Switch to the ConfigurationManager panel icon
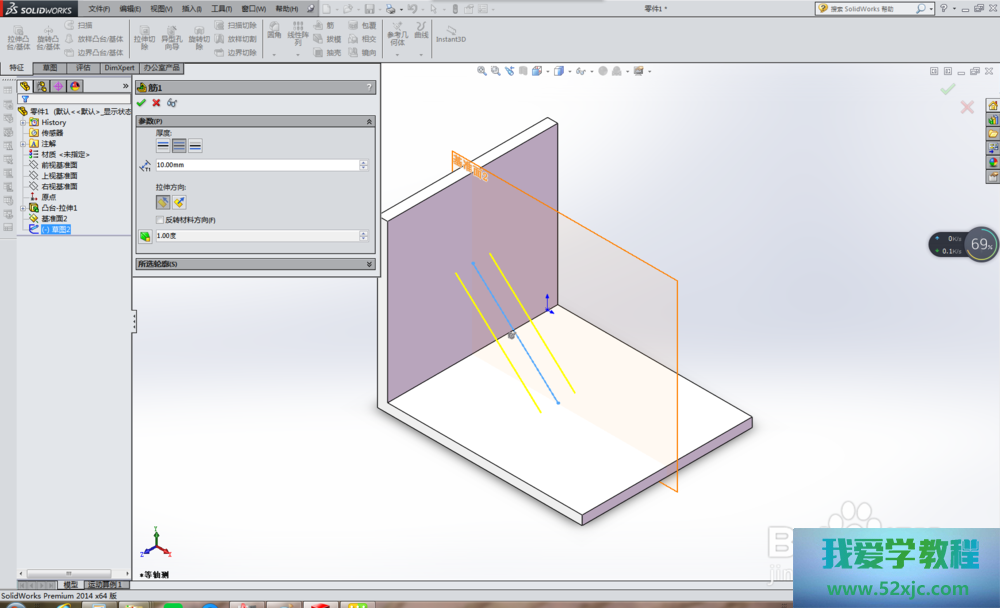Screen dimensions: 1000x608 point(58,86)
